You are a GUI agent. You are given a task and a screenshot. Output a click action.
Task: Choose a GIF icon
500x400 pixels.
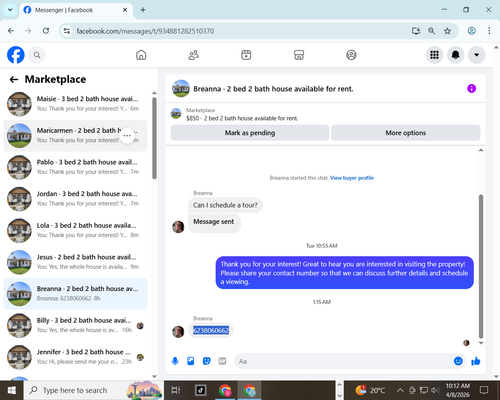pyautogui.click(x=222, y=361)
